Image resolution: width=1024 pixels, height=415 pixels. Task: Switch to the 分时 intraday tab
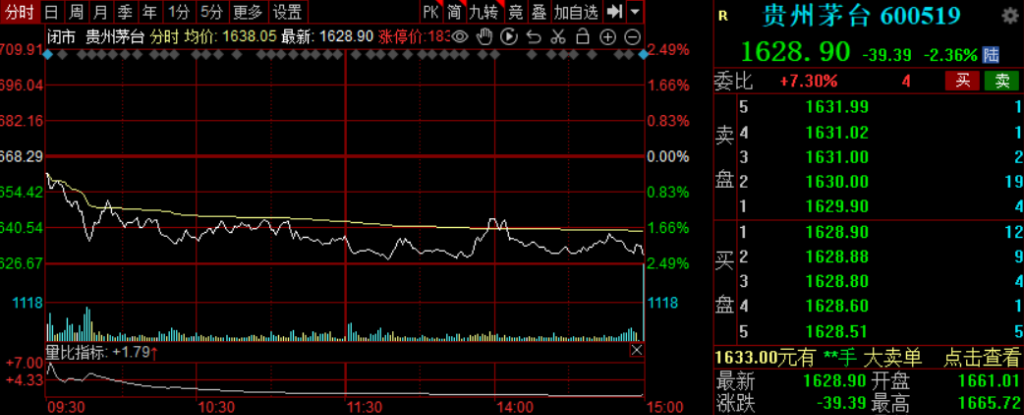coord(19,12)
